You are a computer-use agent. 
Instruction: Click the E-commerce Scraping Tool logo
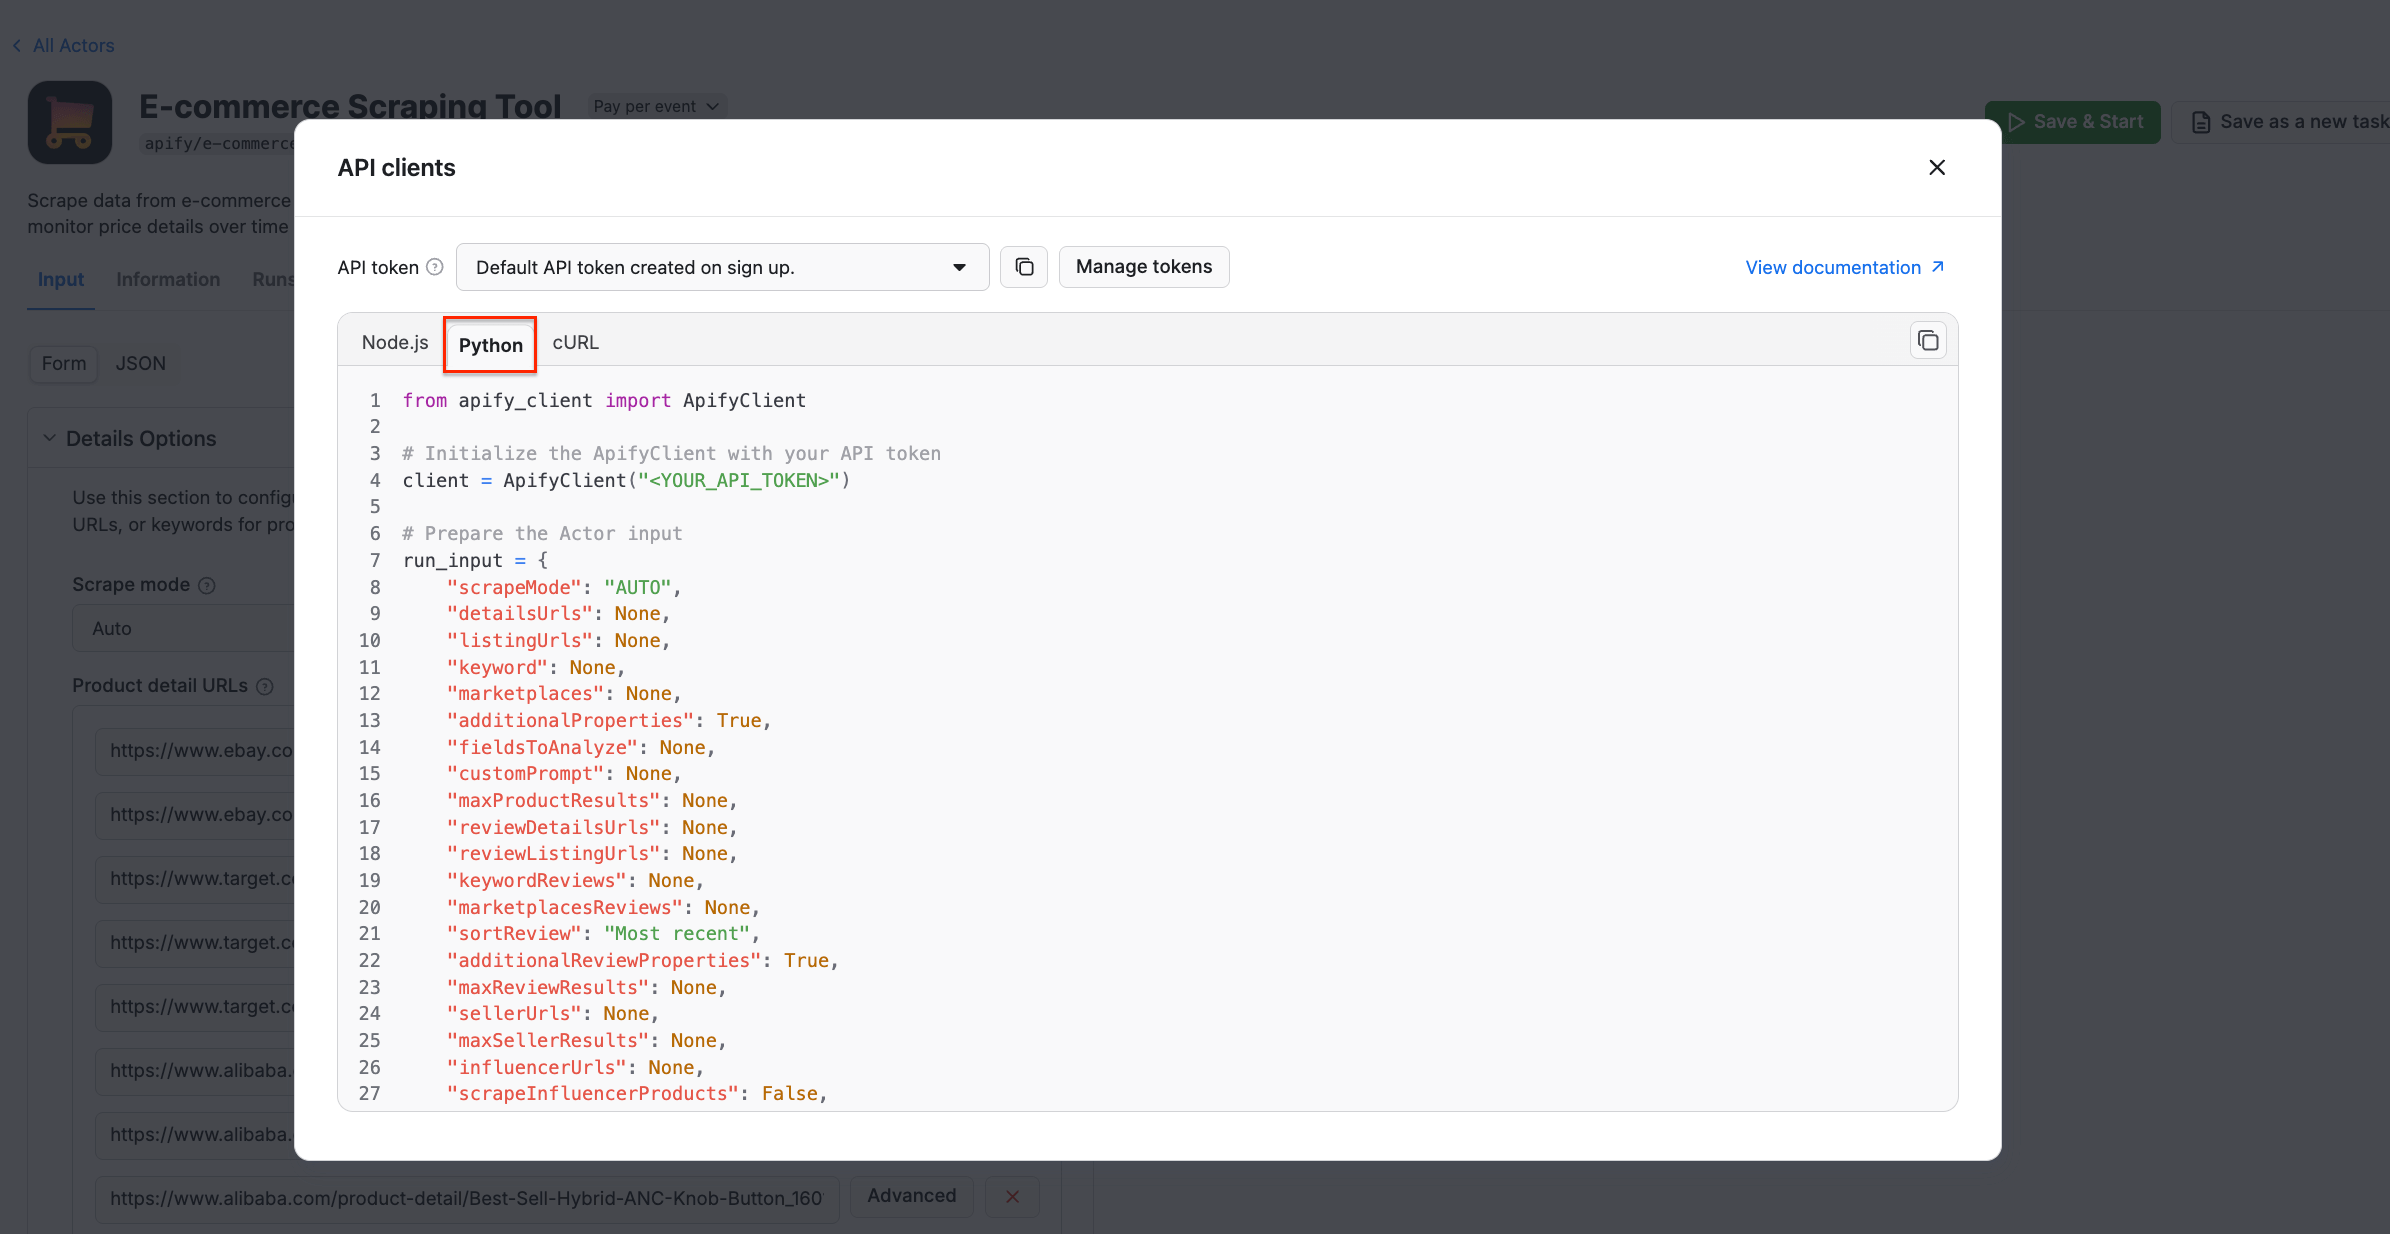(x=70, y=123)
